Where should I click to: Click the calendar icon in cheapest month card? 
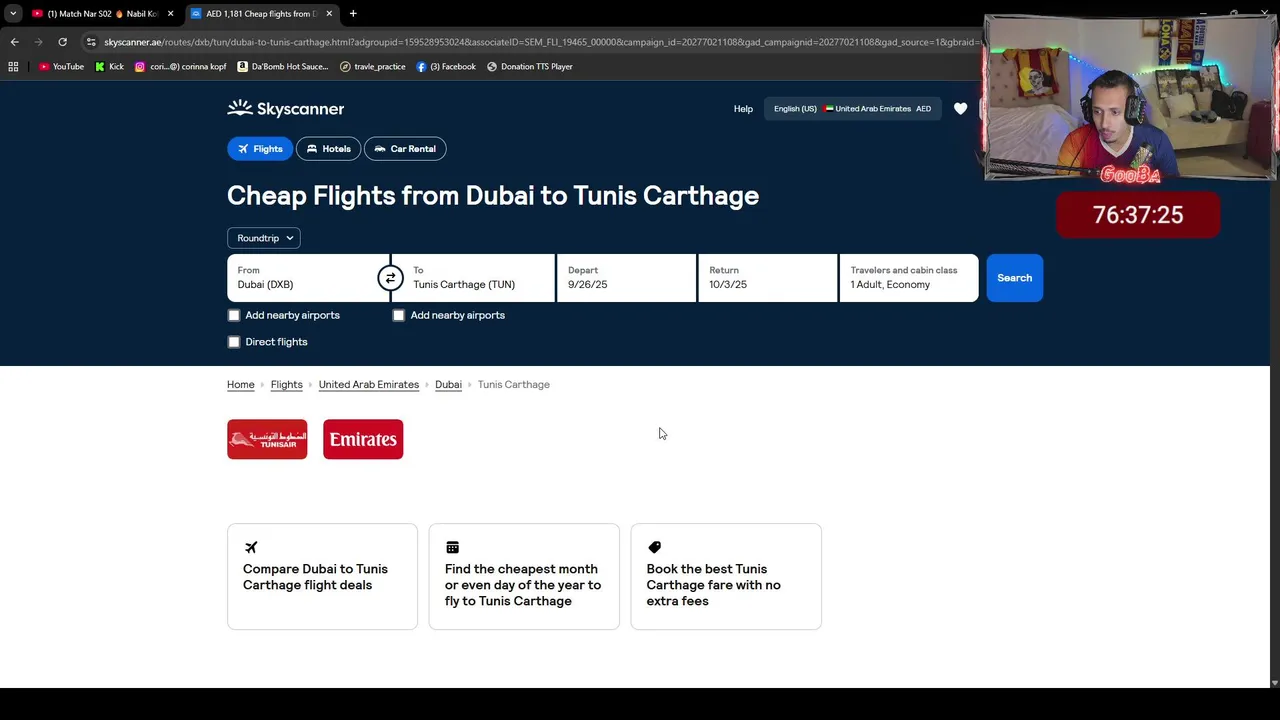[452, 547]
